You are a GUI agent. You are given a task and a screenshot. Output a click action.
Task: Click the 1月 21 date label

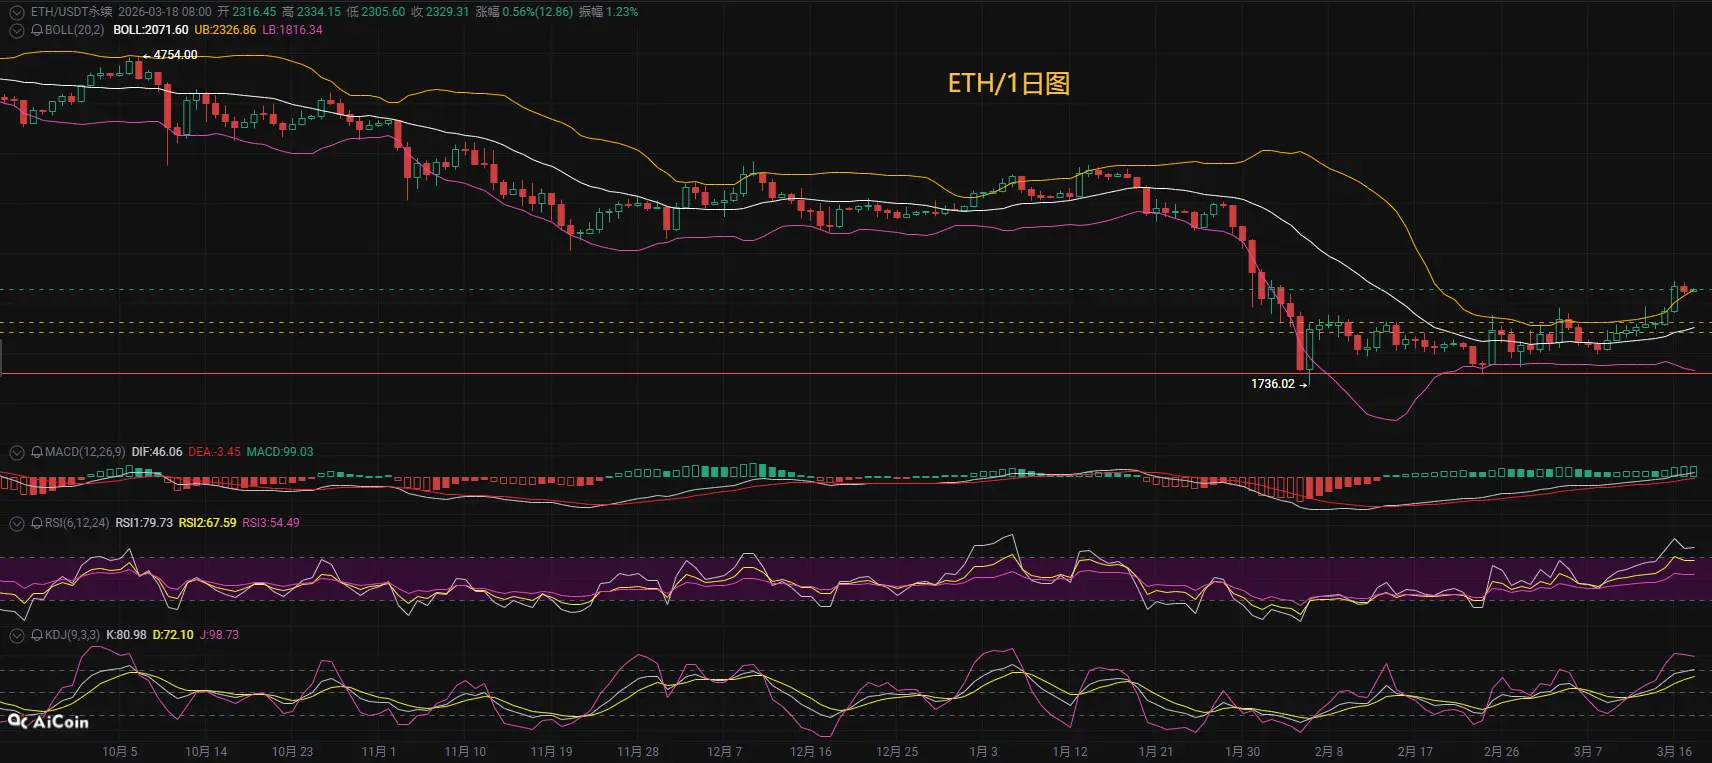[x=1156, y=752]
